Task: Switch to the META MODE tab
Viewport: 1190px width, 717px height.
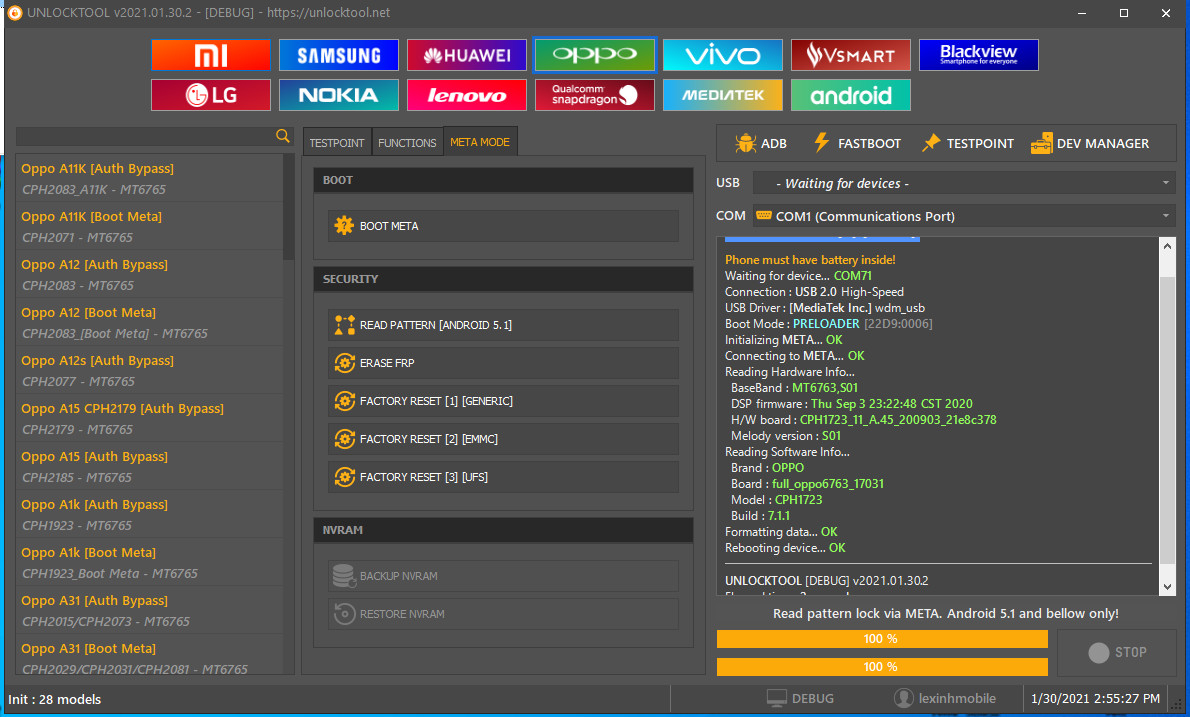Action: [480, 142]
